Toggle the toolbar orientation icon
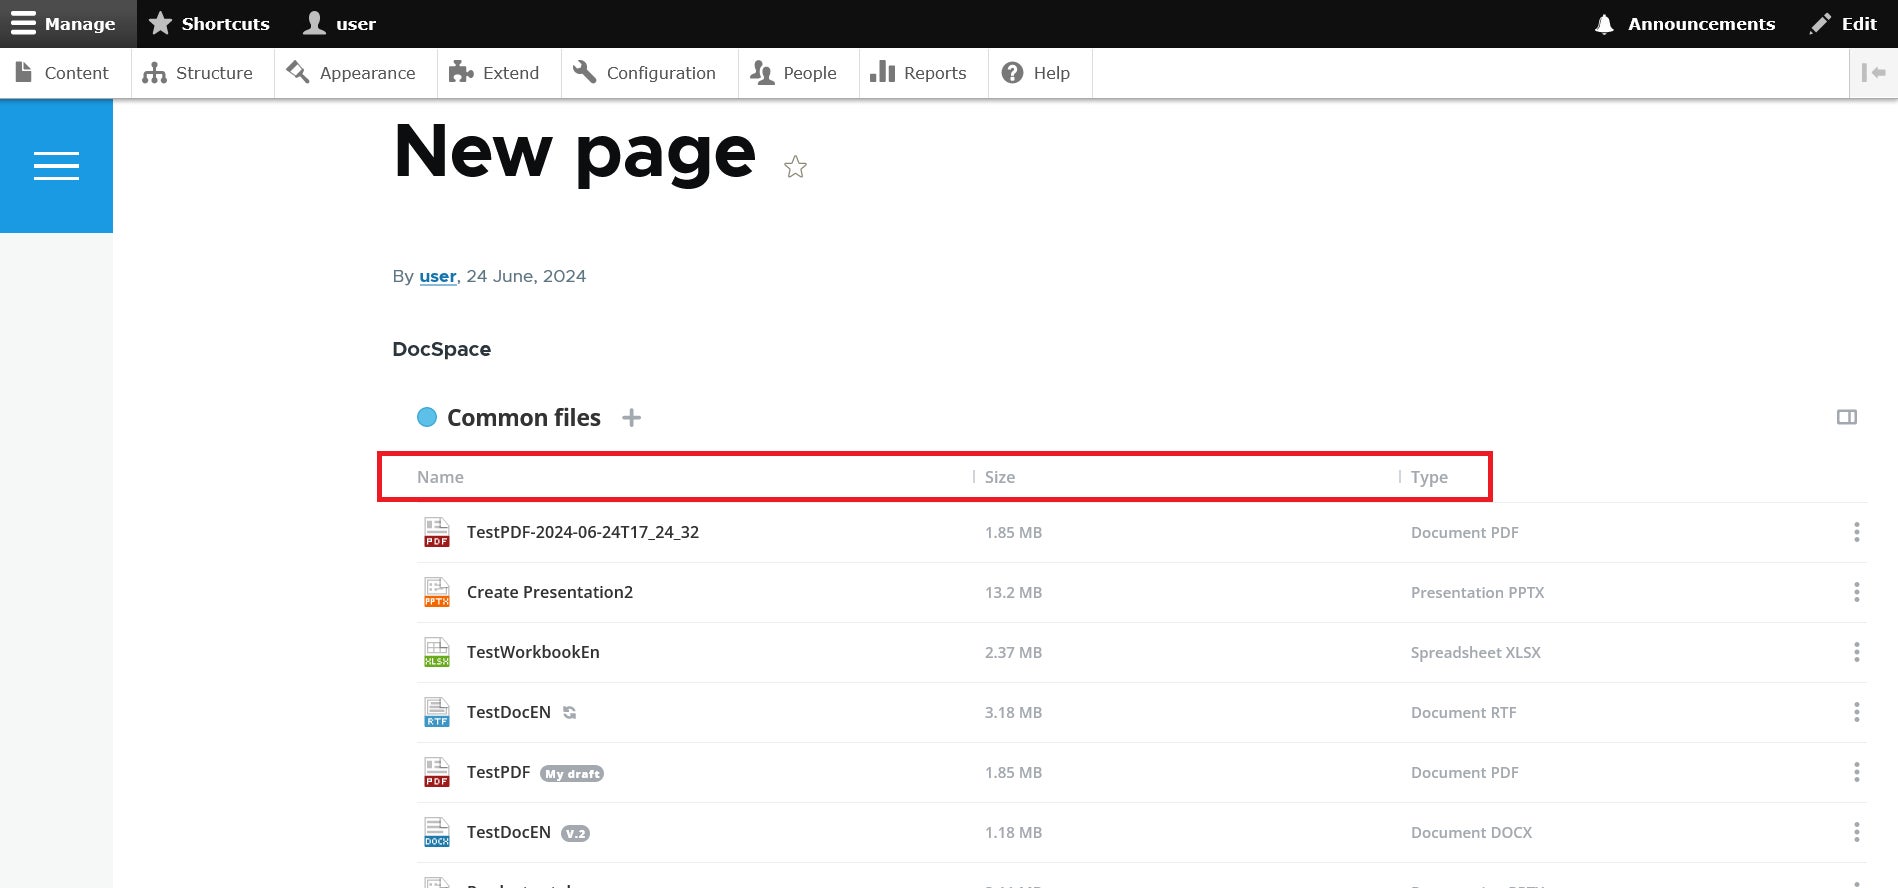This screenshot has height=888, width=1898. point(1873,73)
